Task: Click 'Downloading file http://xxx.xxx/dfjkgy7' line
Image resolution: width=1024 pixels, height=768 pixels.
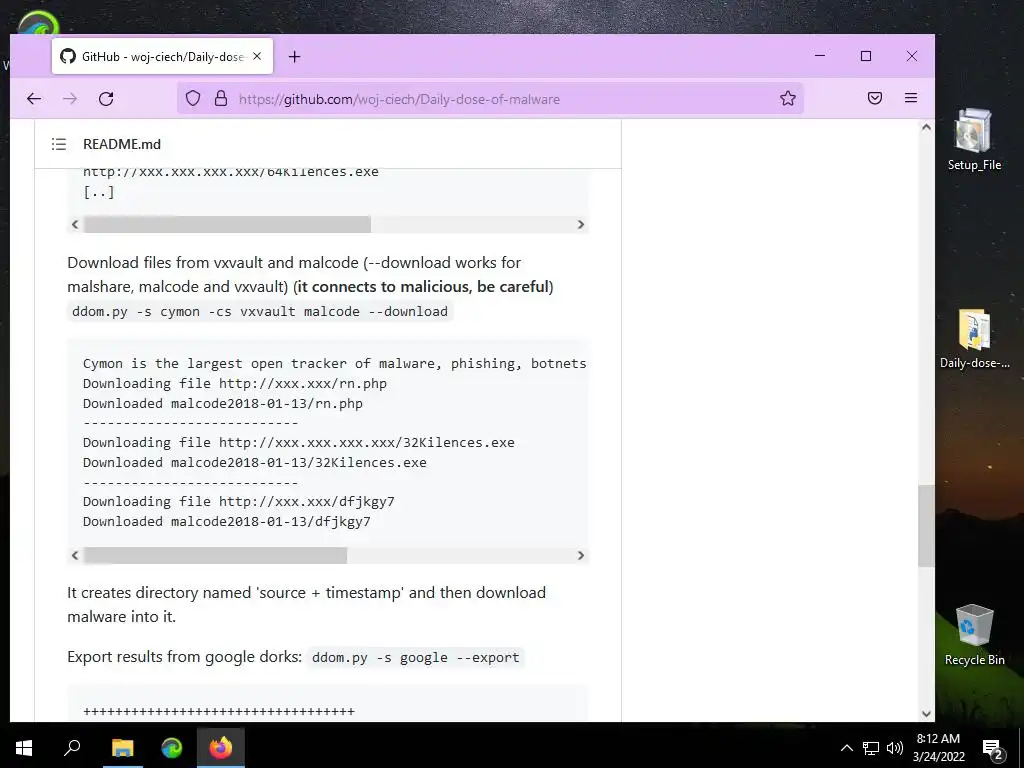Action: (x=238, y=502)
